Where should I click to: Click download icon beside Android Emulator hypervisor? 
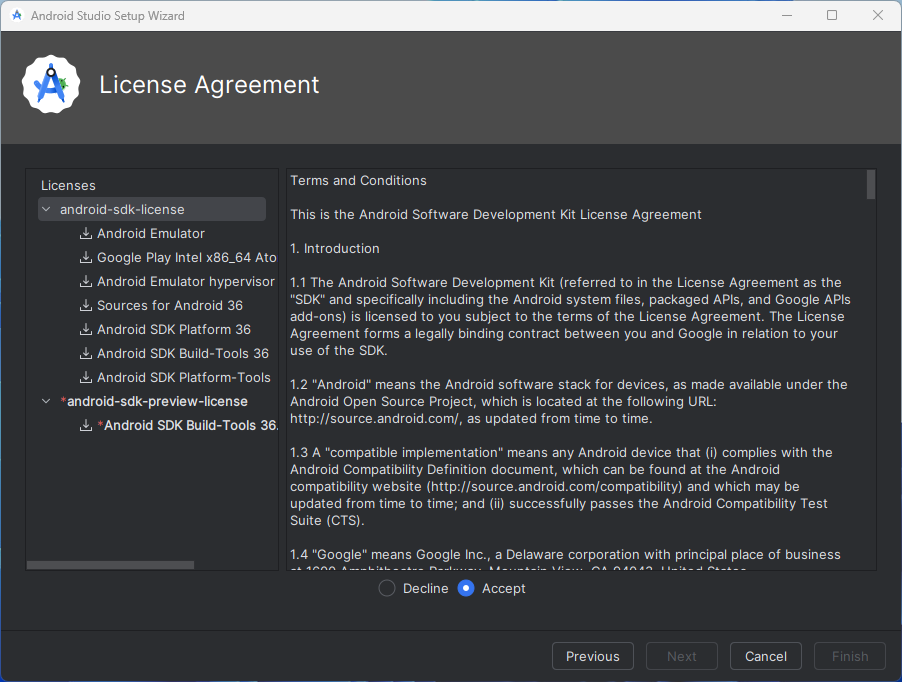pos(86,282)
